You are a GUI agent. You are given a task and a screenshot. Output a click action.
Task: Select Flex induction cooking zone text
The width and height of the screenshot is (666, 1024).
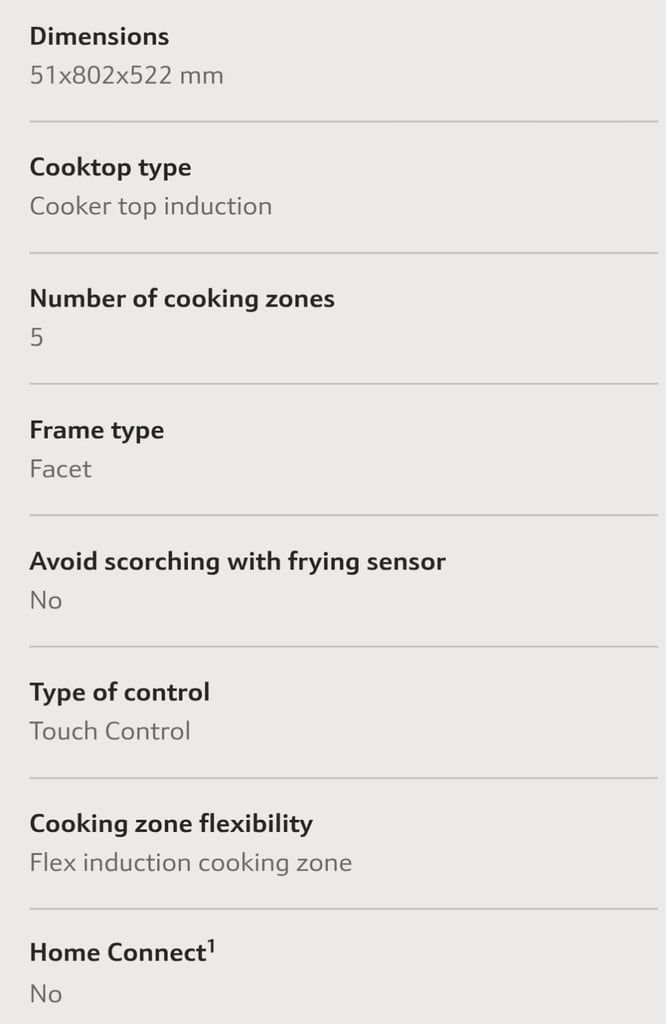click(x=191, y=863)
